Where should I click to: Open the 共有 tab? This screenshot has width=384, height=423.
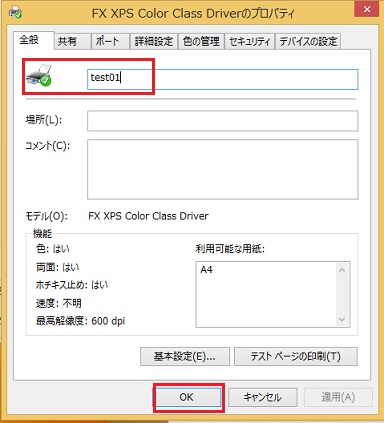pyautogui.click(x=72, y=41)
